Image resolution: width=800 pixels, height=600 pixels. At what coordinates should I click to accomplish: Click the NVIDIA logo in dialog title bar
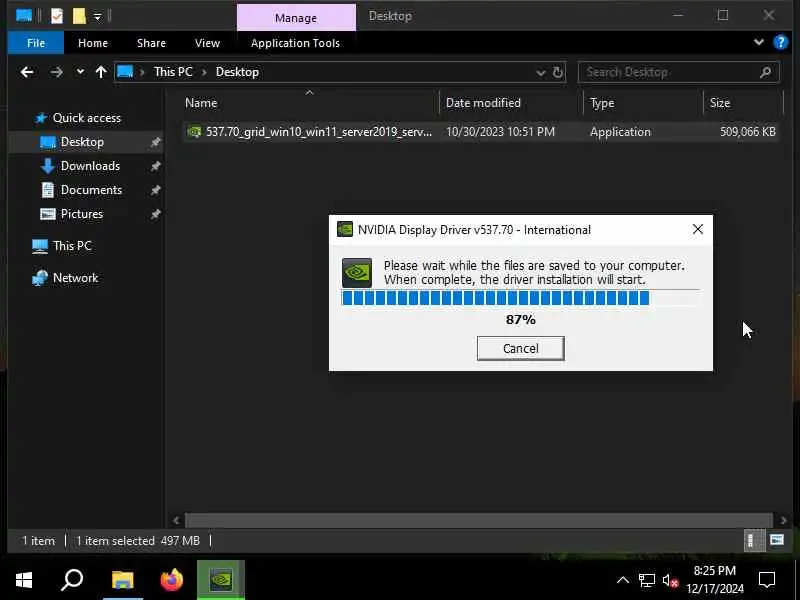pyautogui.click(x=345, y=230)
